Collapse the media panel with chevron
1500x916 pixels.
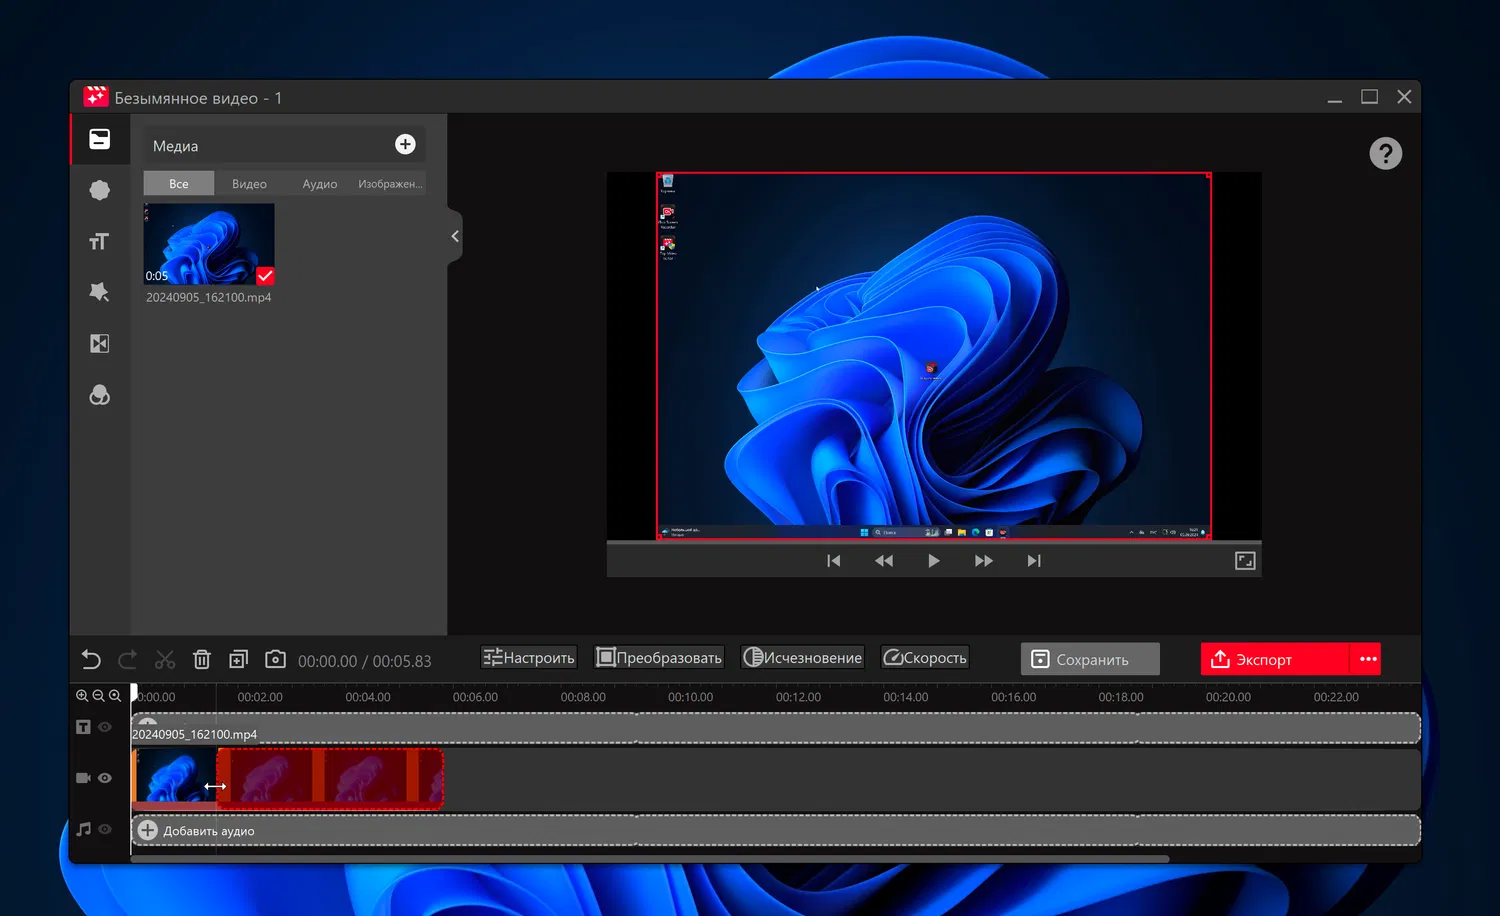tap(455, 236)
